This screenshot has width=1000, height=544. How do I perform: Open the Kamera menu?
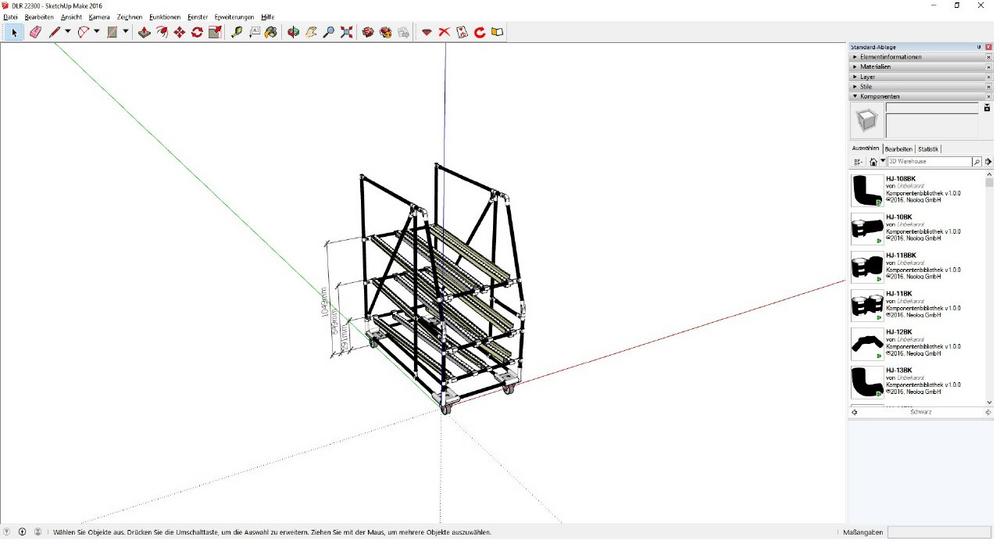tap(99, 17)
